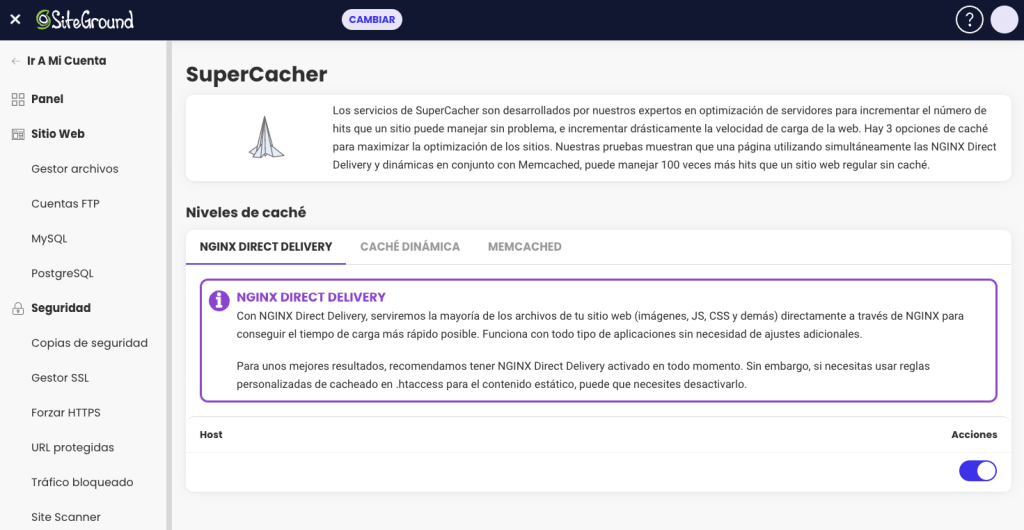The height and width of the screenshot is (530, 1024).
Task: Open the PostgreSQL page
Action: (x=62, y=273)
